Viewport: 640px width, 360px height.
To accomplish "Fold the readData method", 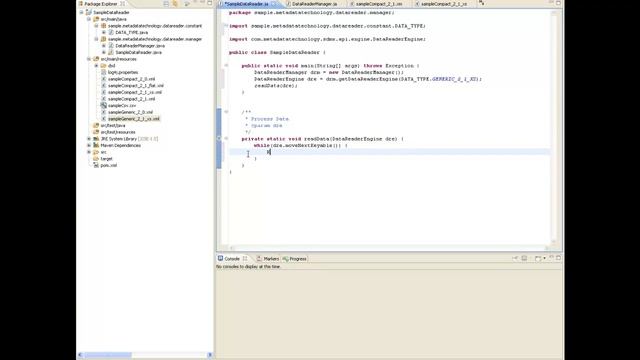I will (226, 139).
